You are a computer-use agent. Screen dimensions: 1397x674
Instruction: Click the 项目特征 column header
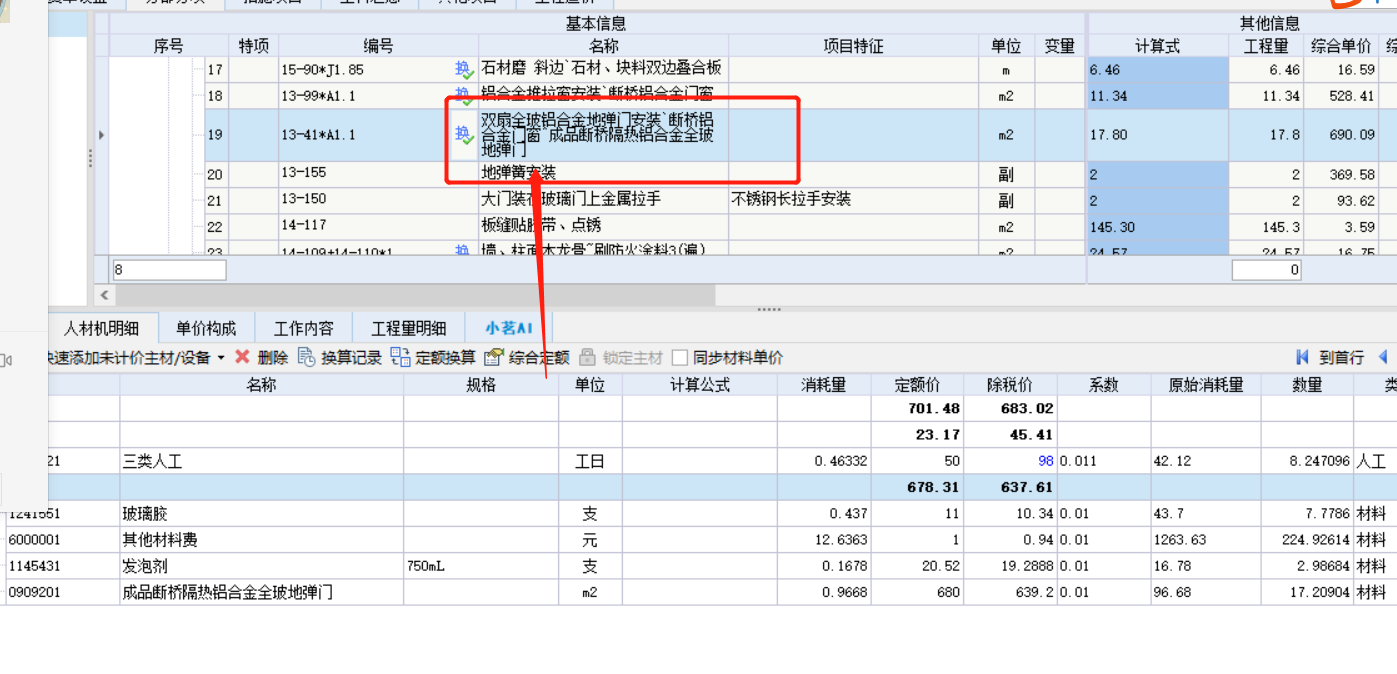pos(853,46)
